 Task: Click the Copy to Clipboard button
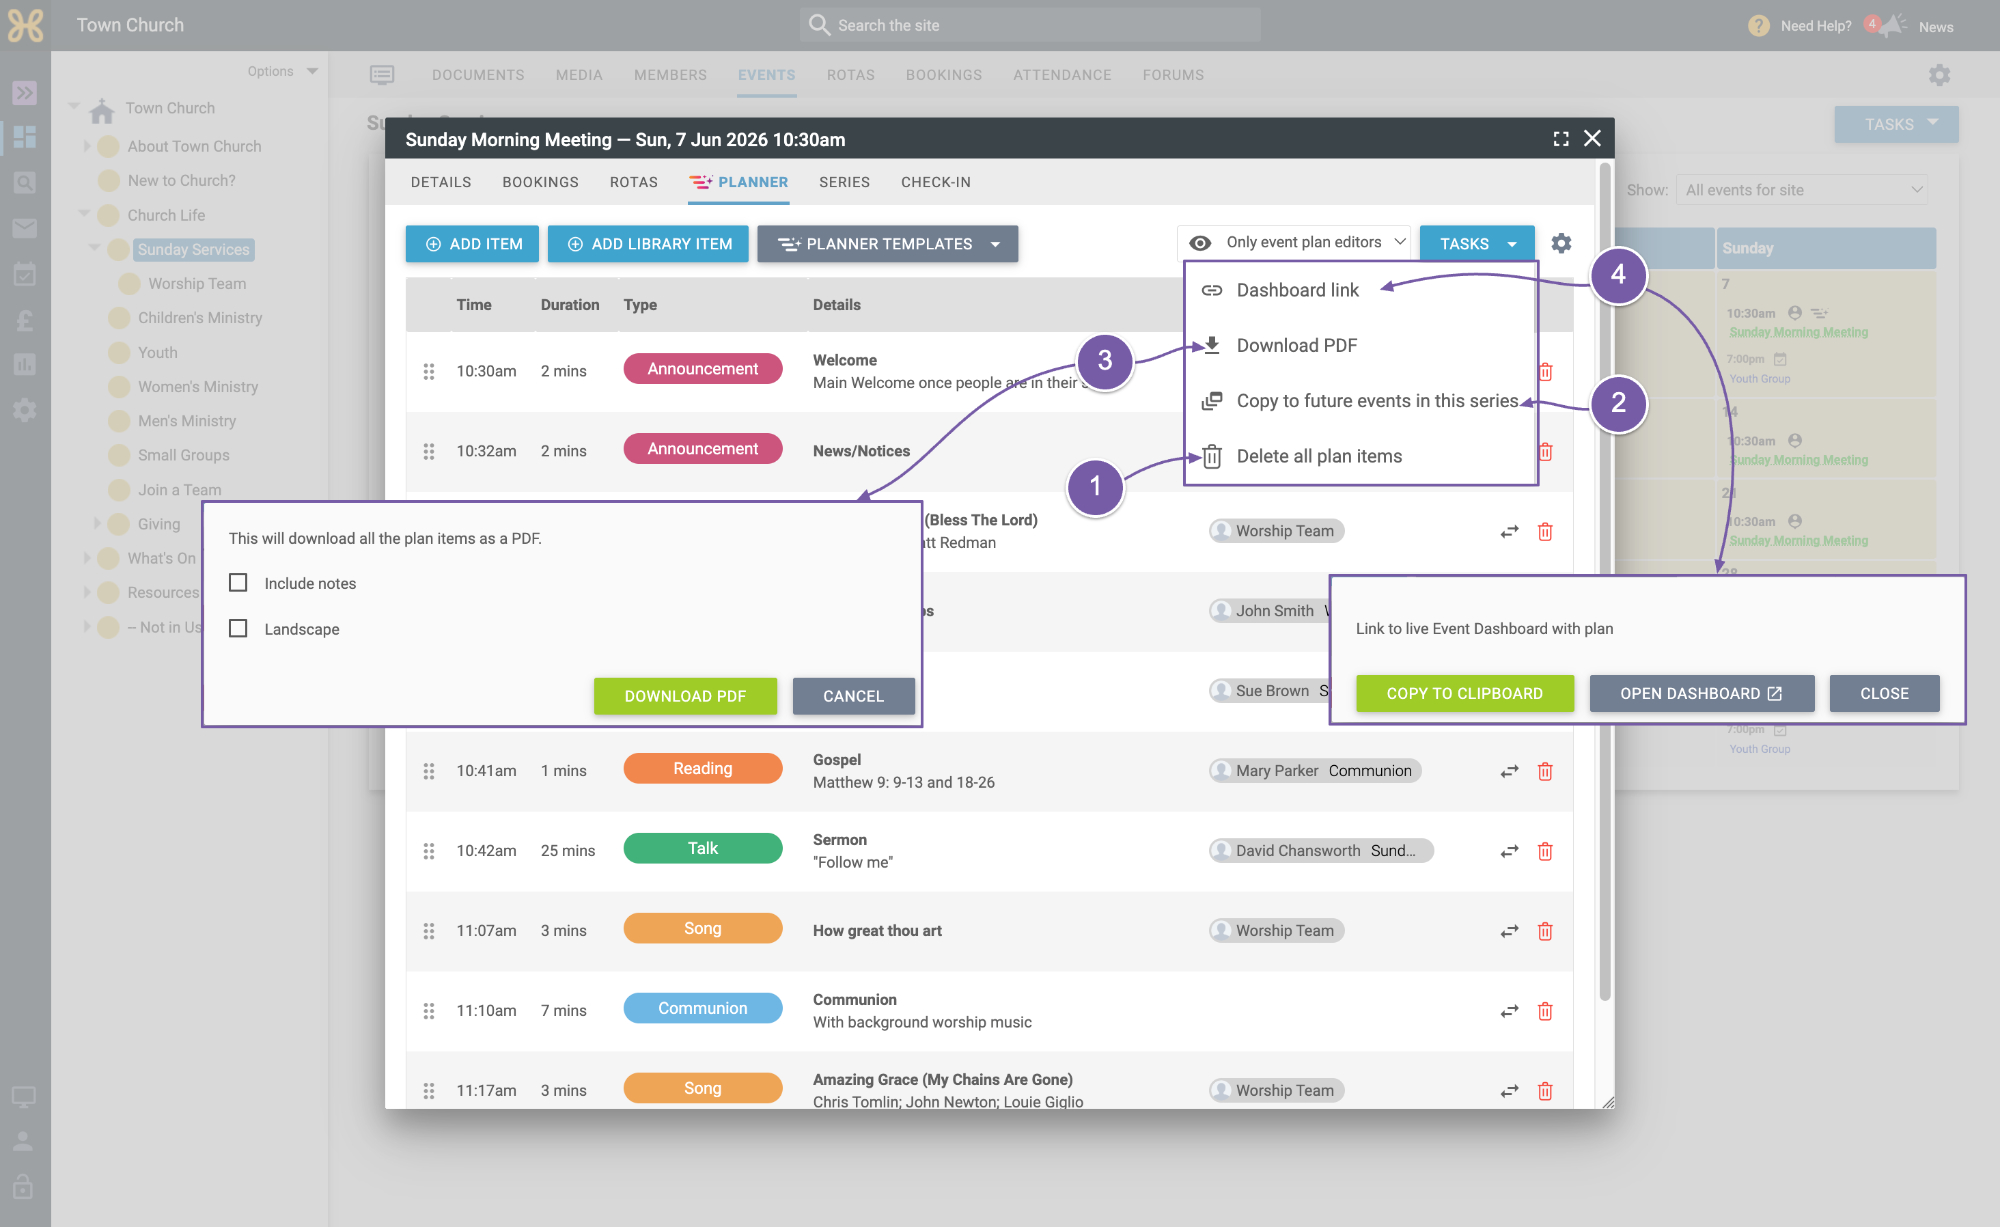[1465, 693]
